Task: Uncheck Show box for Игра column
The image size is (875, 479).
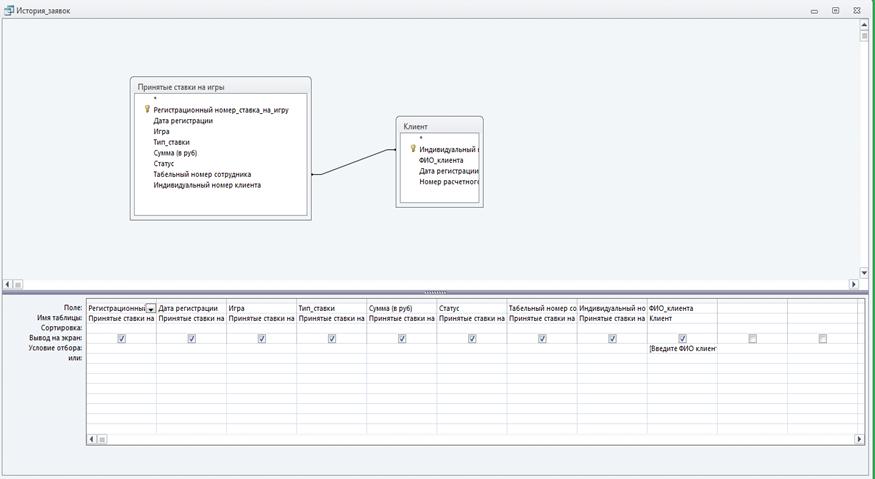Action: pos(262,339)
